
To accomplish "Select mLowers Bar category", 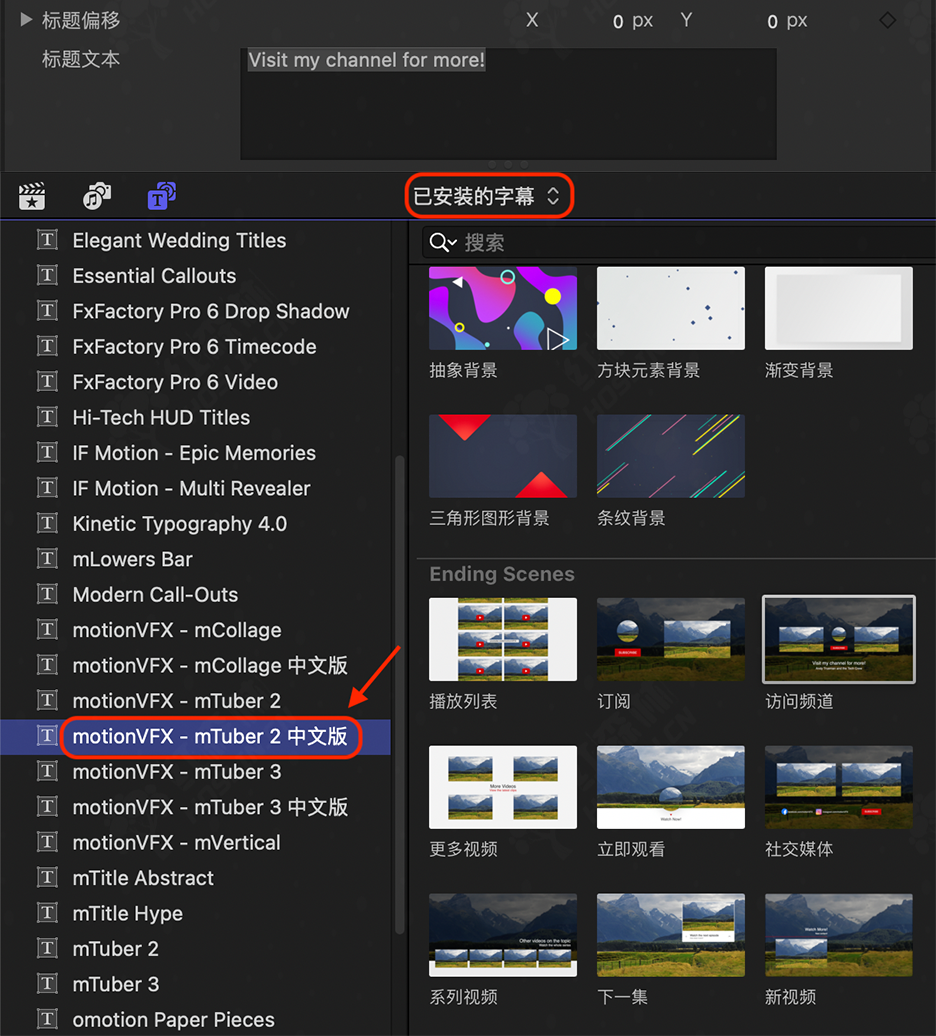I will click(132, 559).
